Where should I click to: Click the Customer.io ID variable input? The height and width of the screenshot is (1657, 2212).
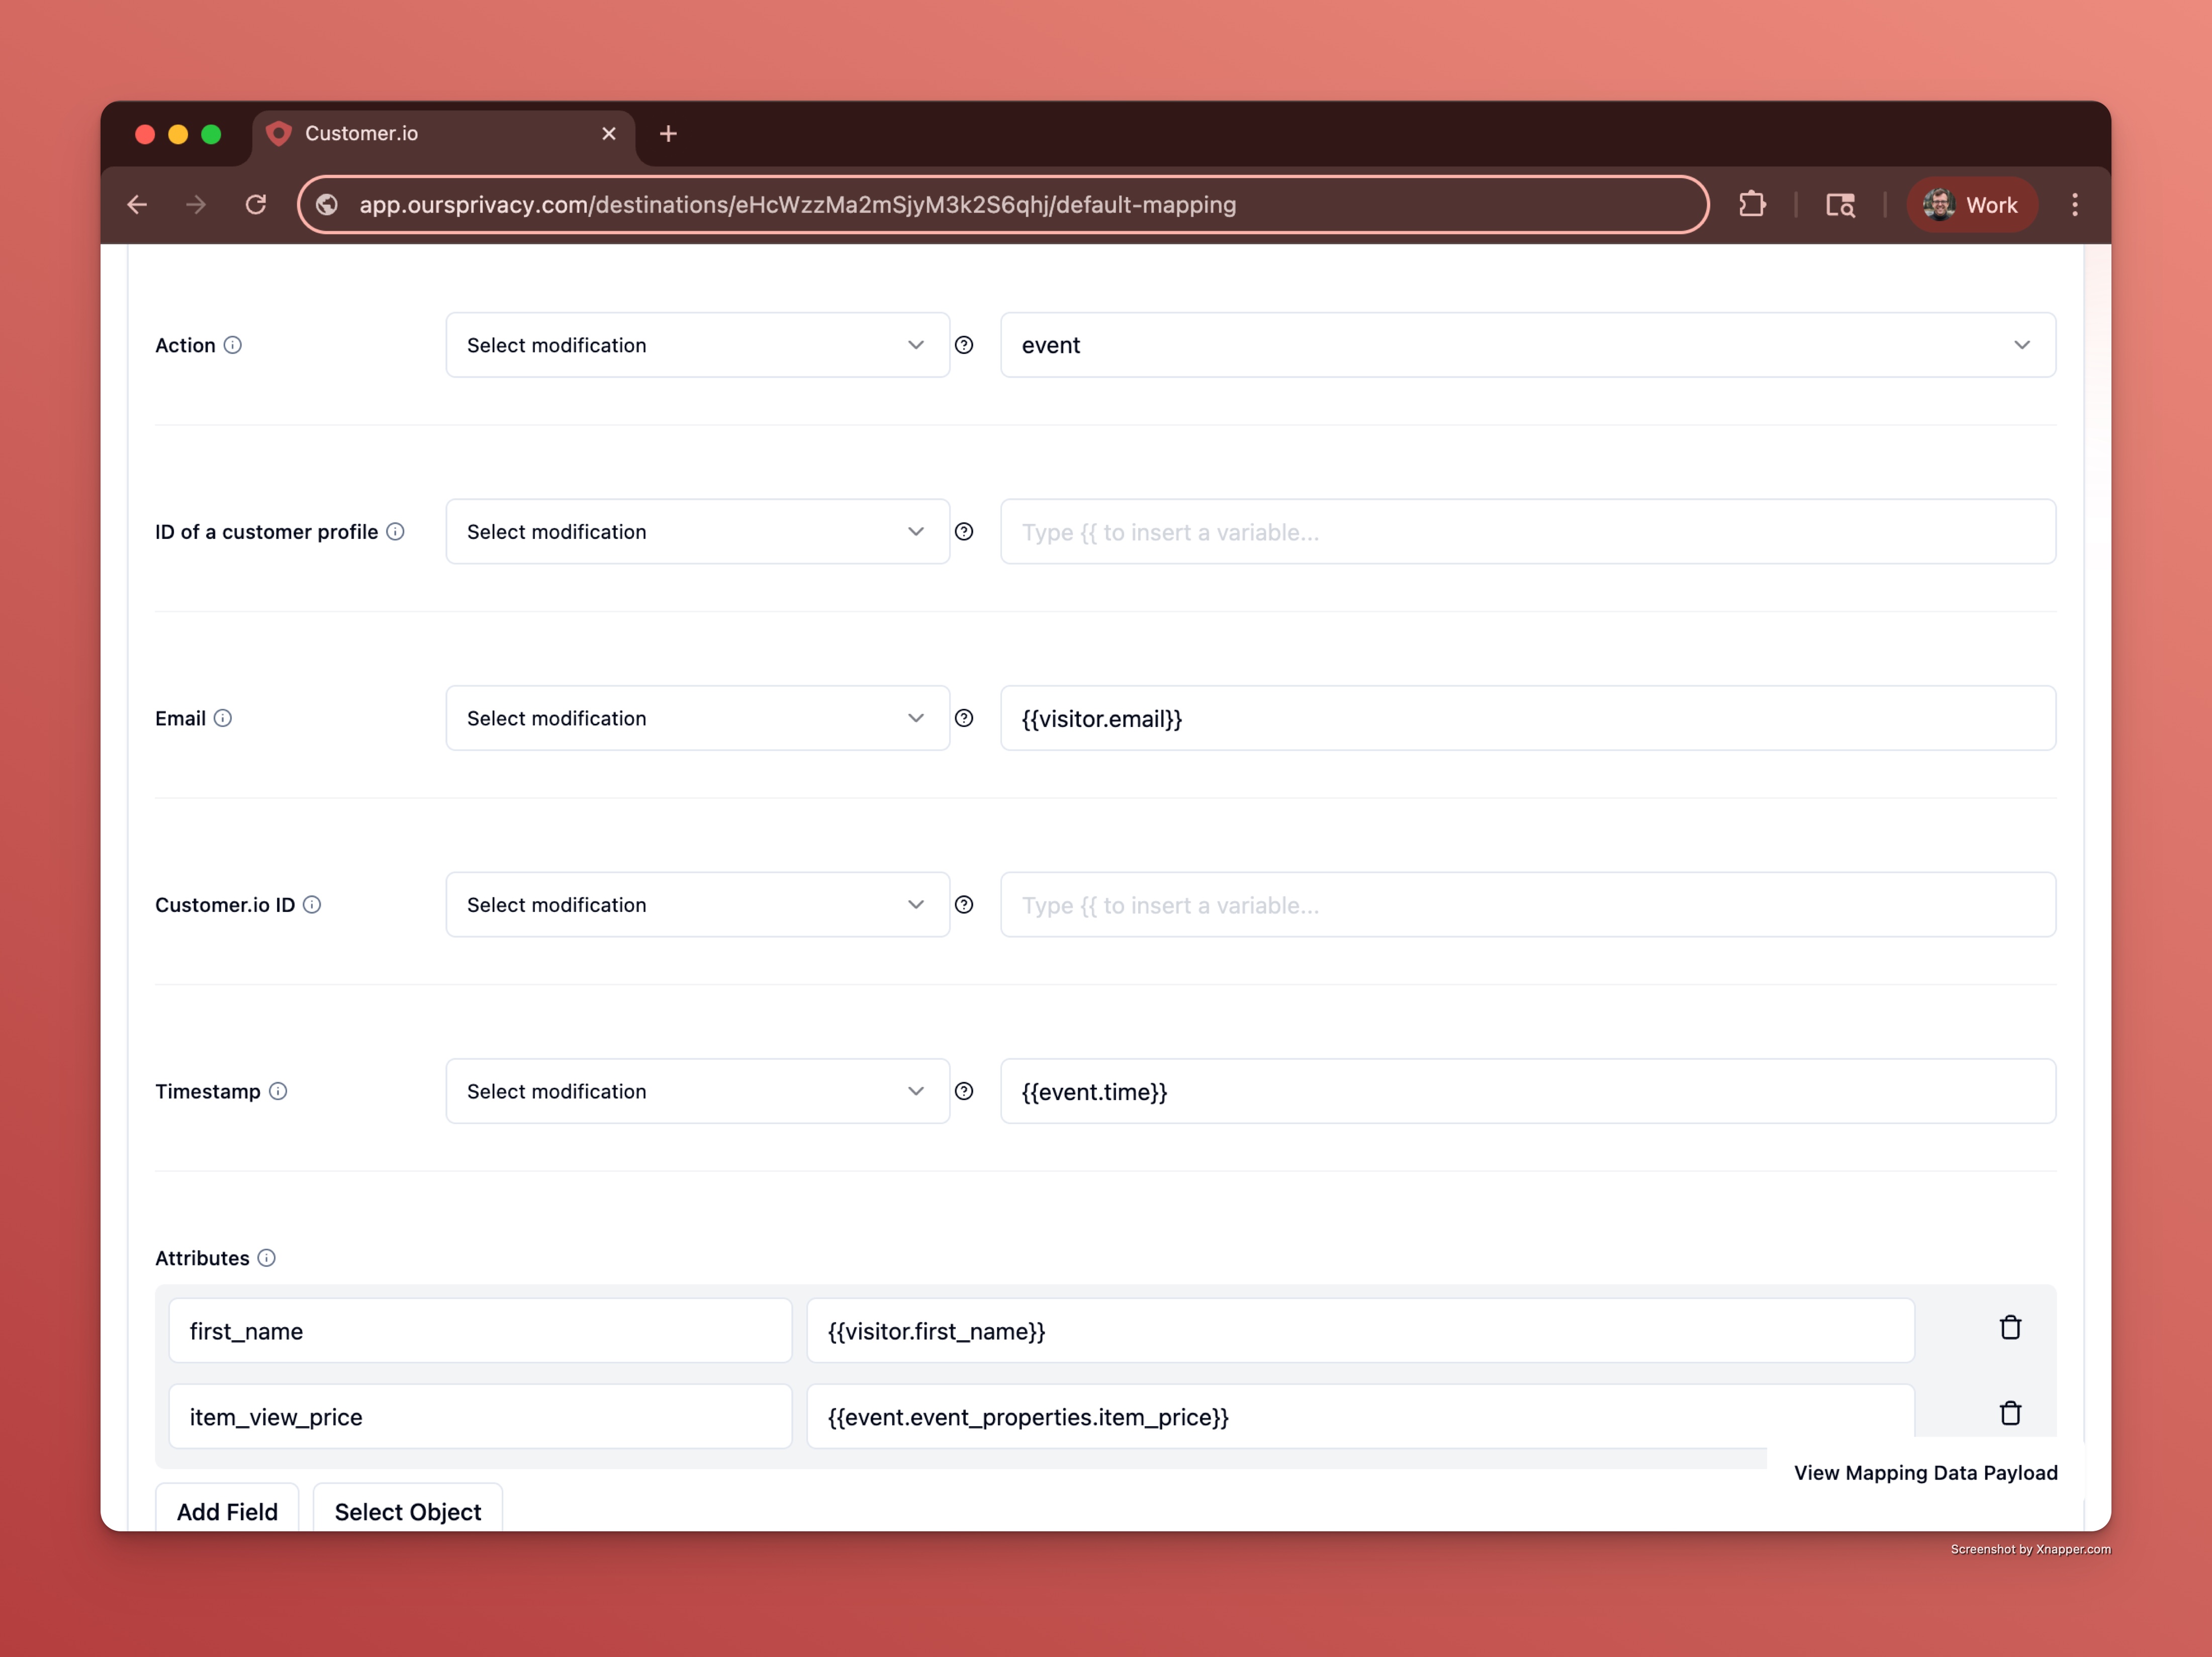(1528, 905)
